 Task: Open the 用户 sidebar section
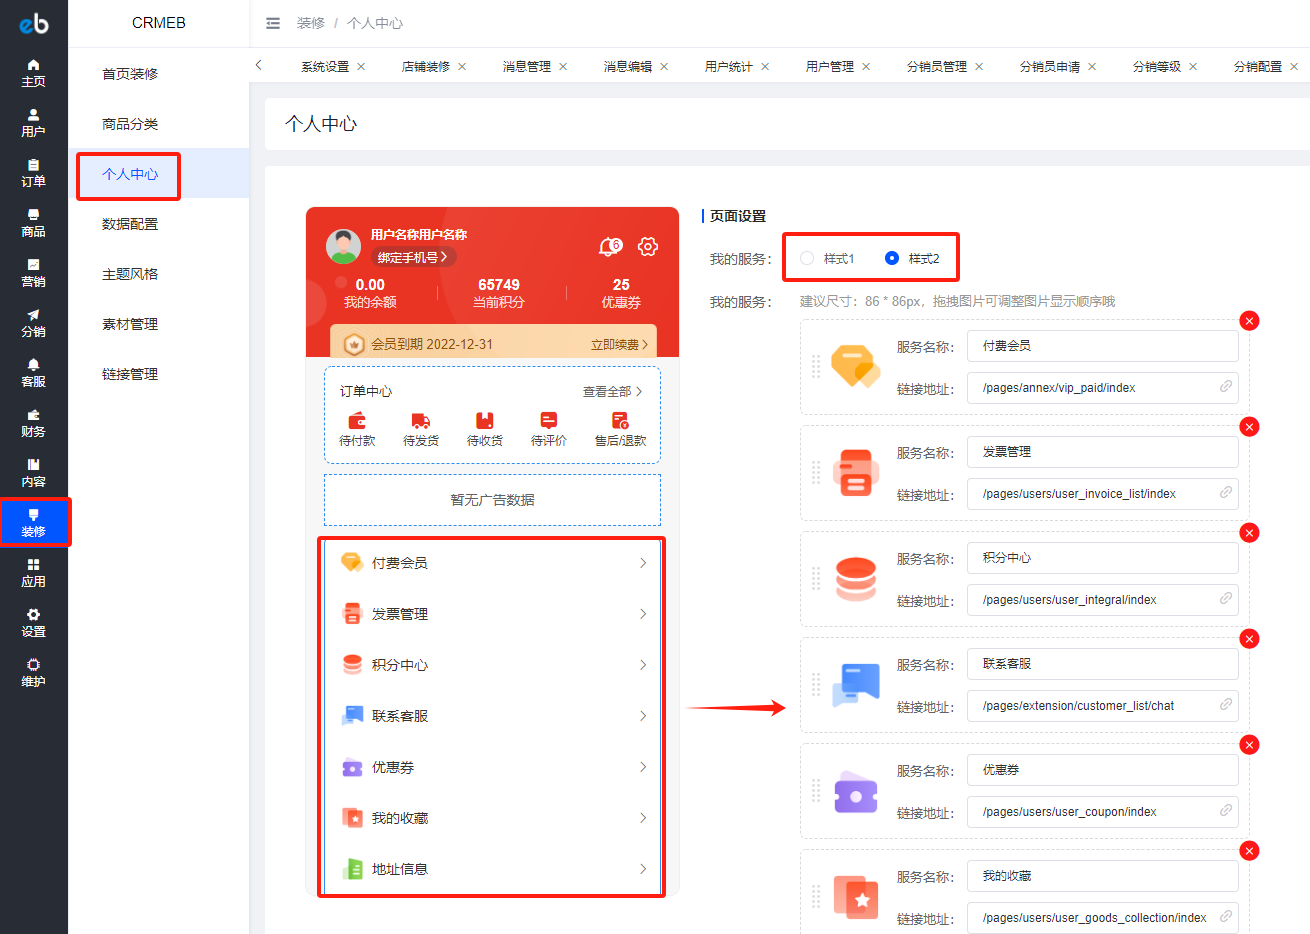coord(33,122)
